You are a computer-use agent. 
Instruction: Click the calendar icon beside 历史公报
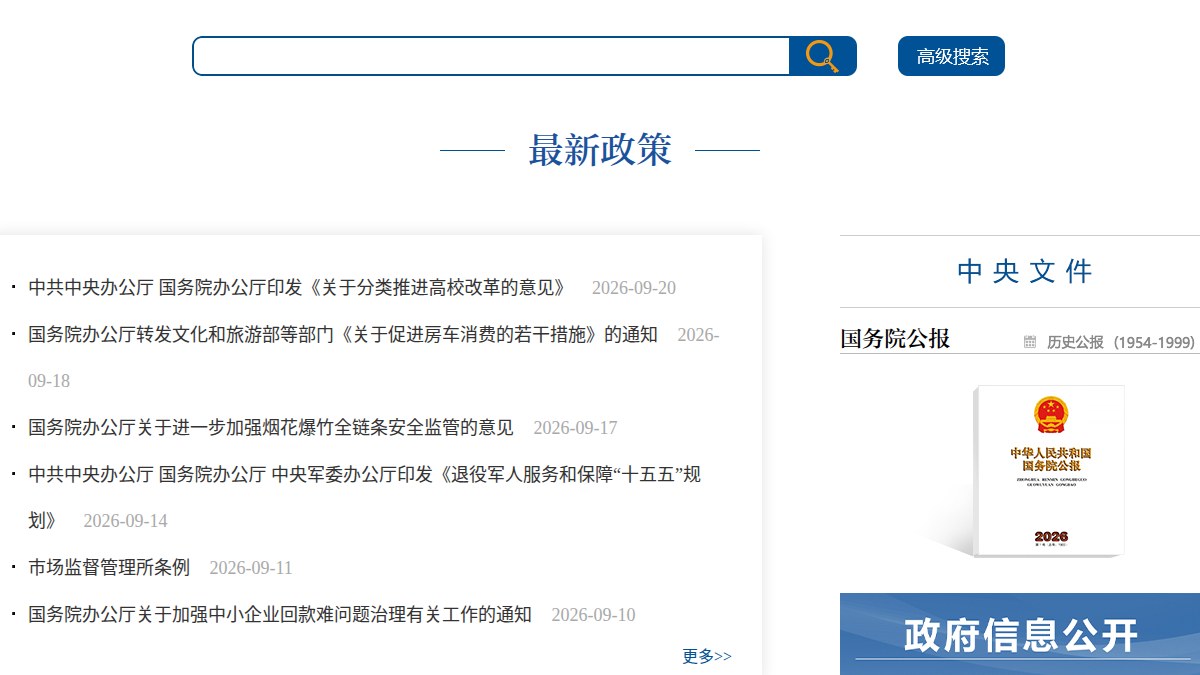click(1030, 342)
